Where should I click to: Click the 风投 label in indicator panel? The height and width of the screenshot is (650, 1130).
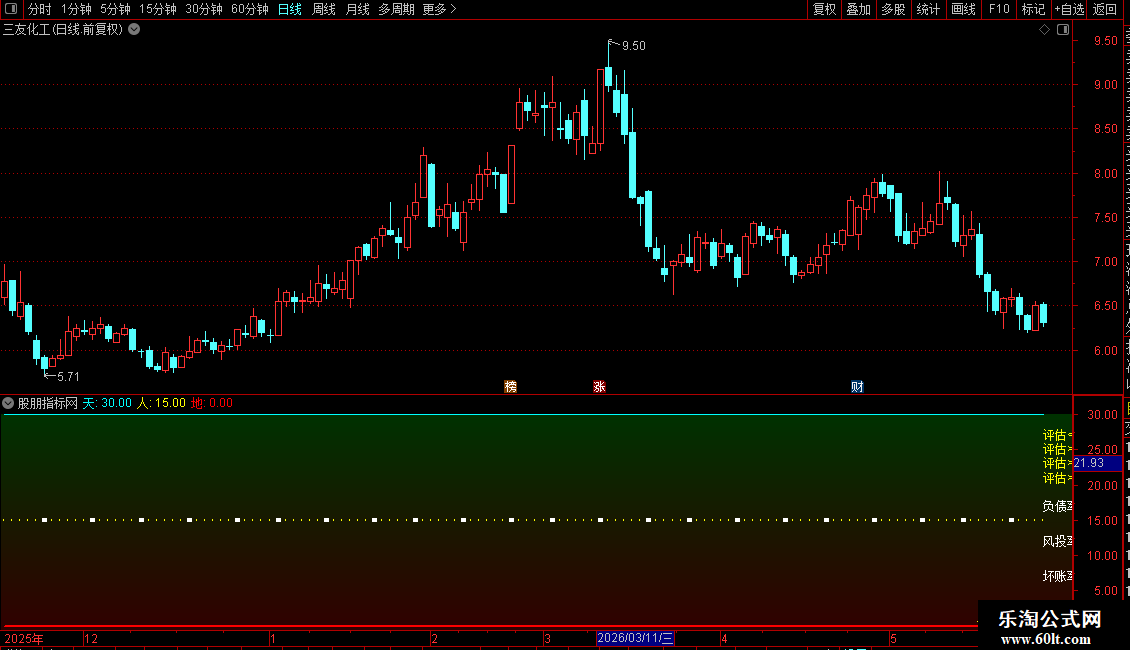pos(1057,541)
